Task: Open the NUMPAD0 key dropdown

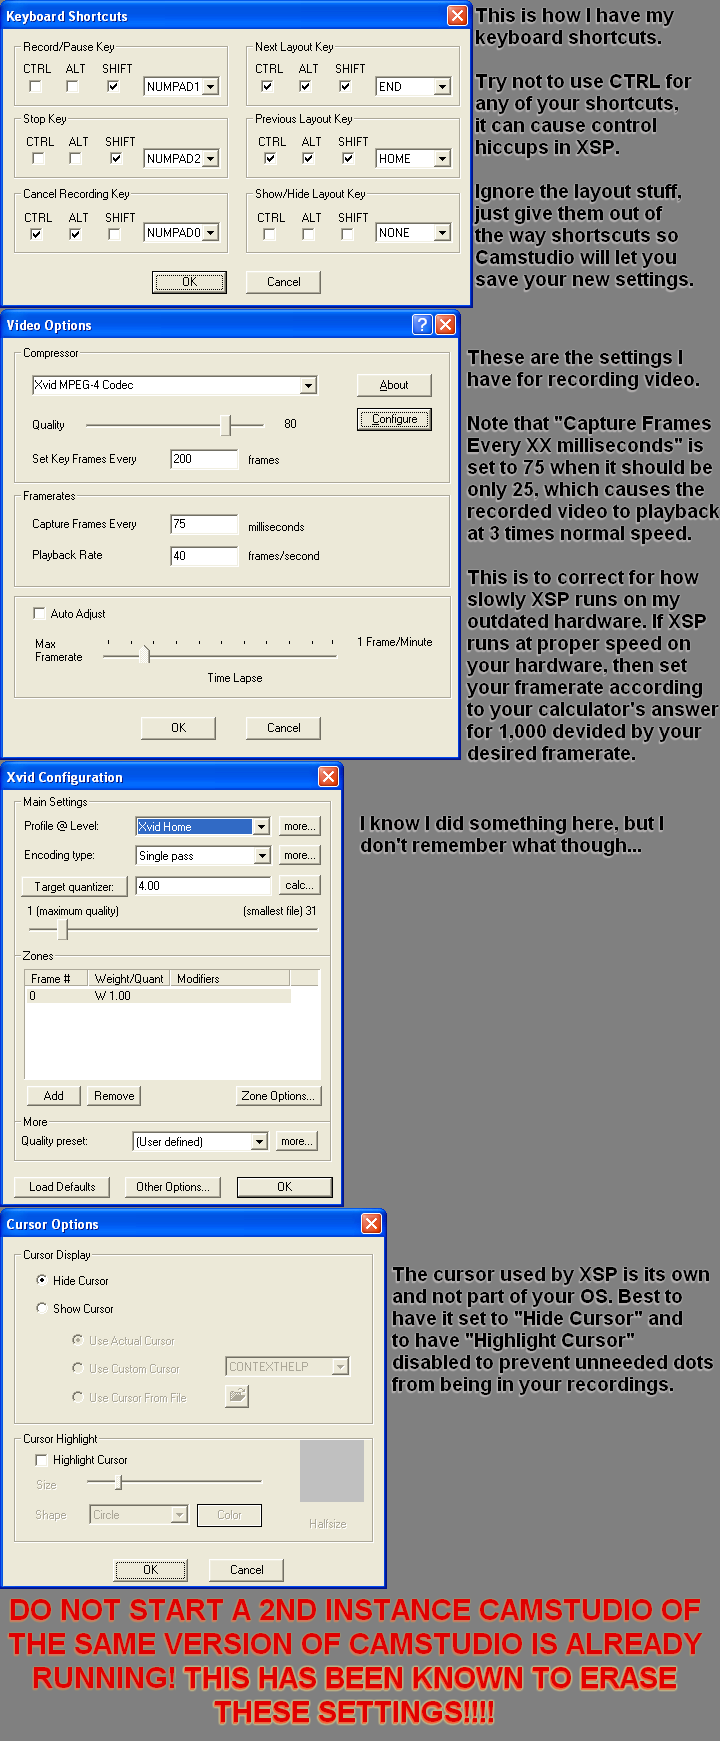Action: [210, 233]
